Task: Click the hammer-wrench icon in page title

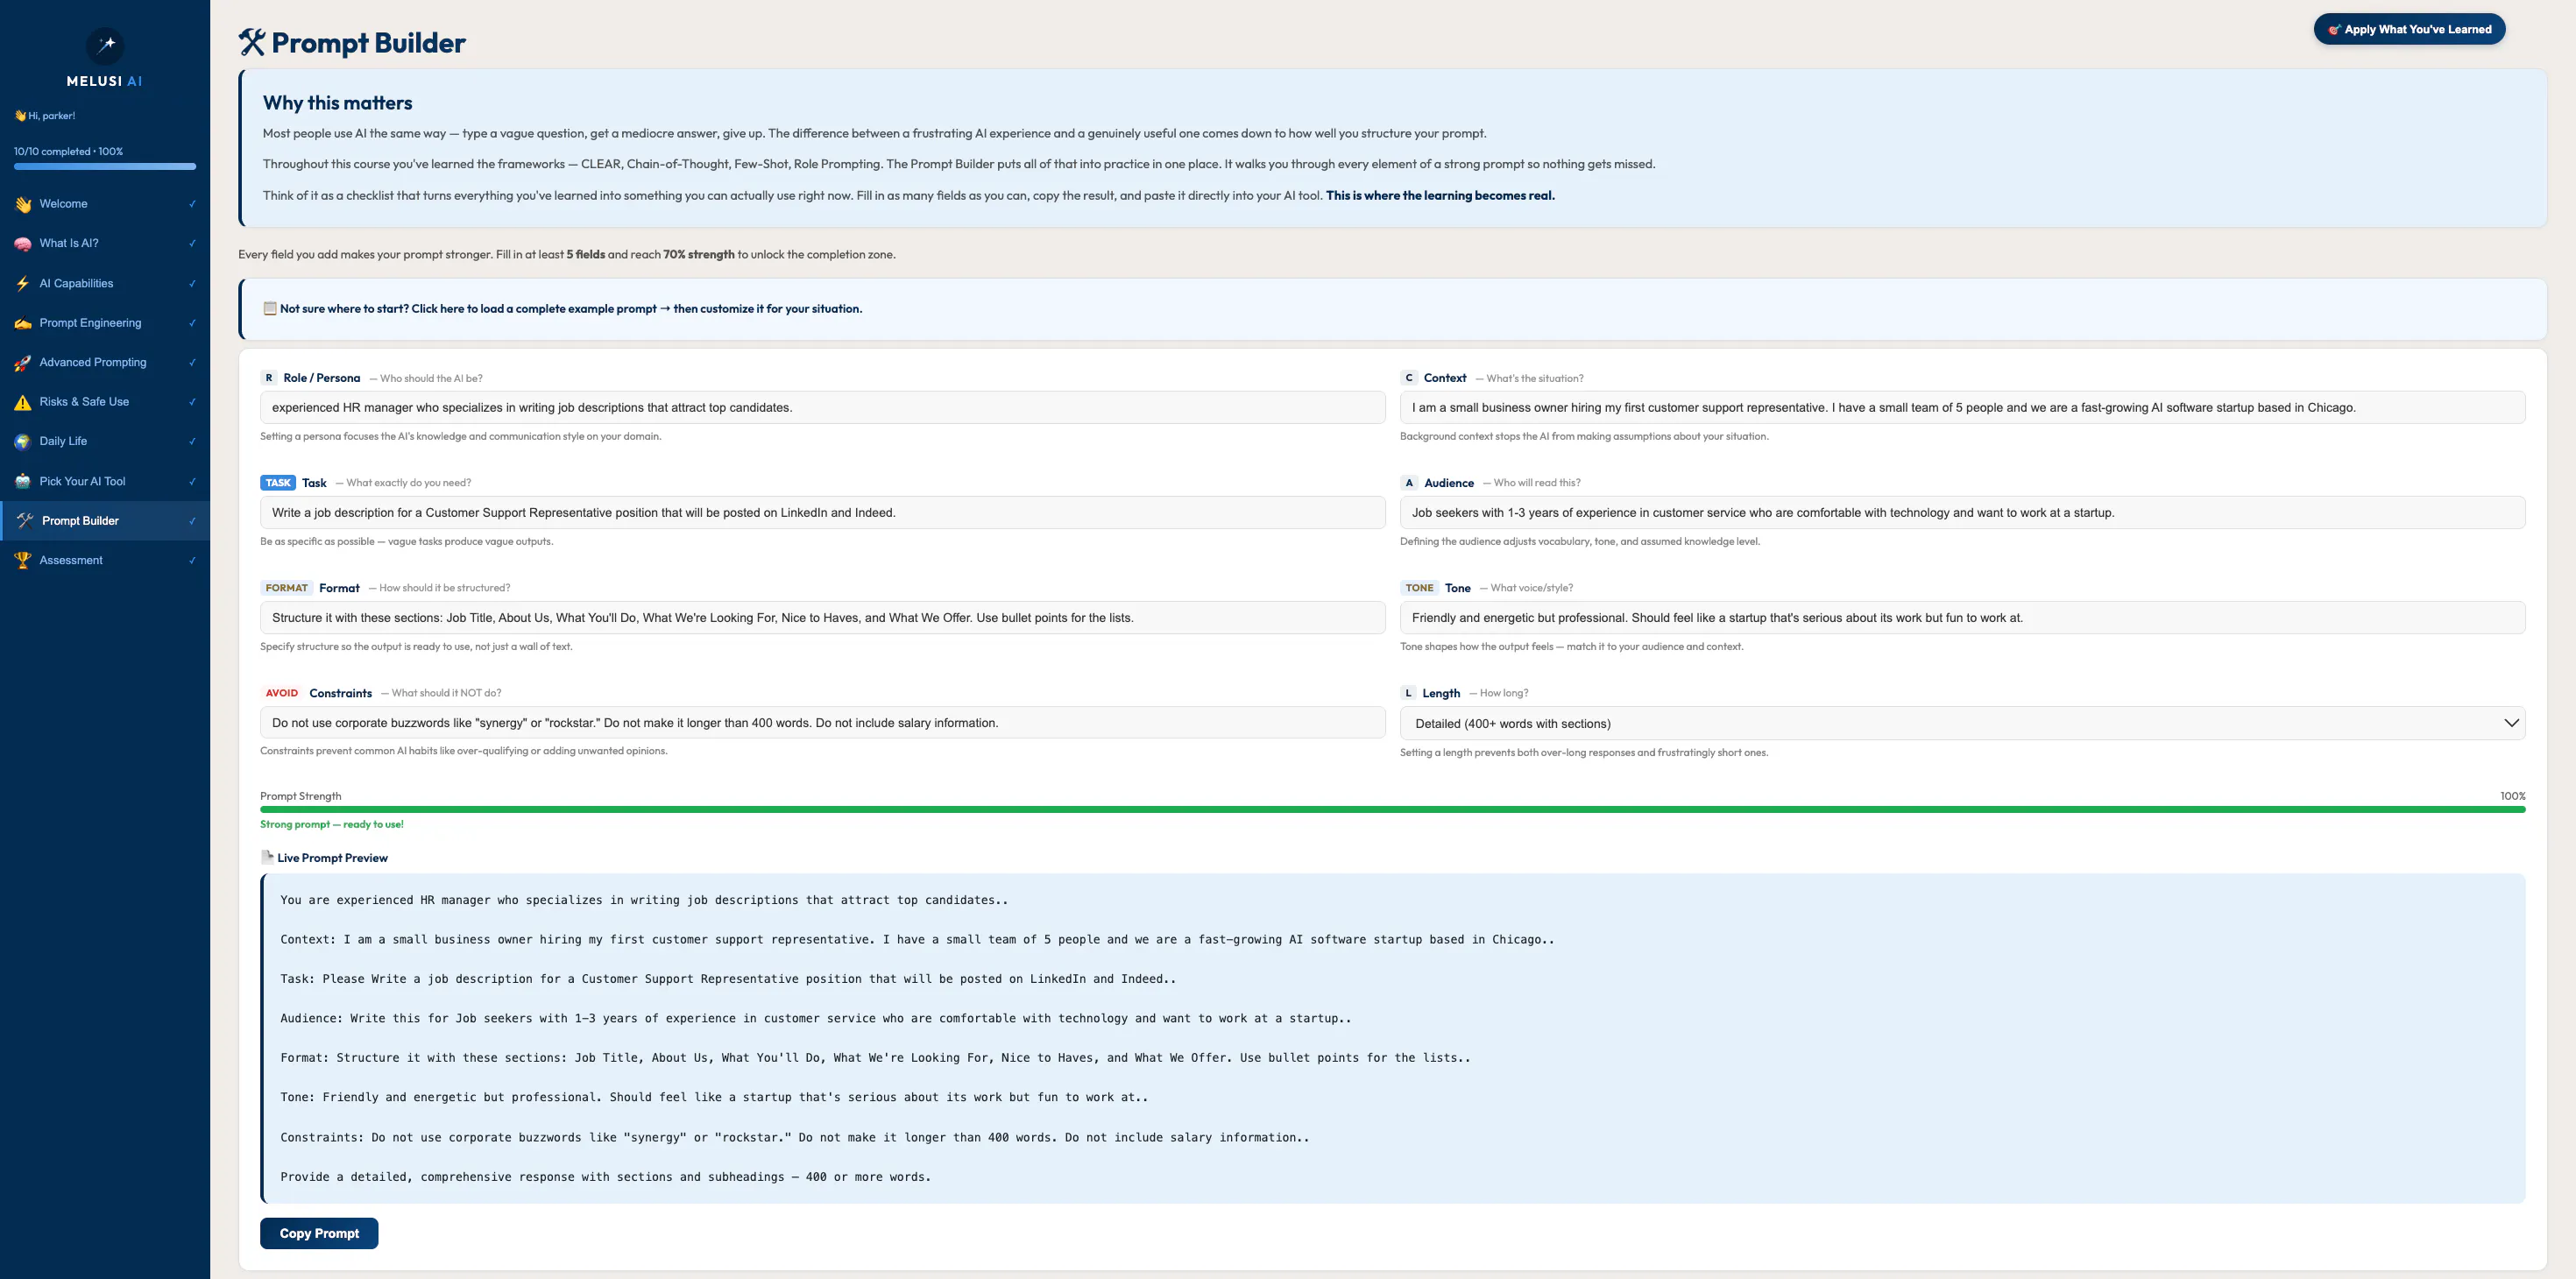Action: [x=252, y=43]
